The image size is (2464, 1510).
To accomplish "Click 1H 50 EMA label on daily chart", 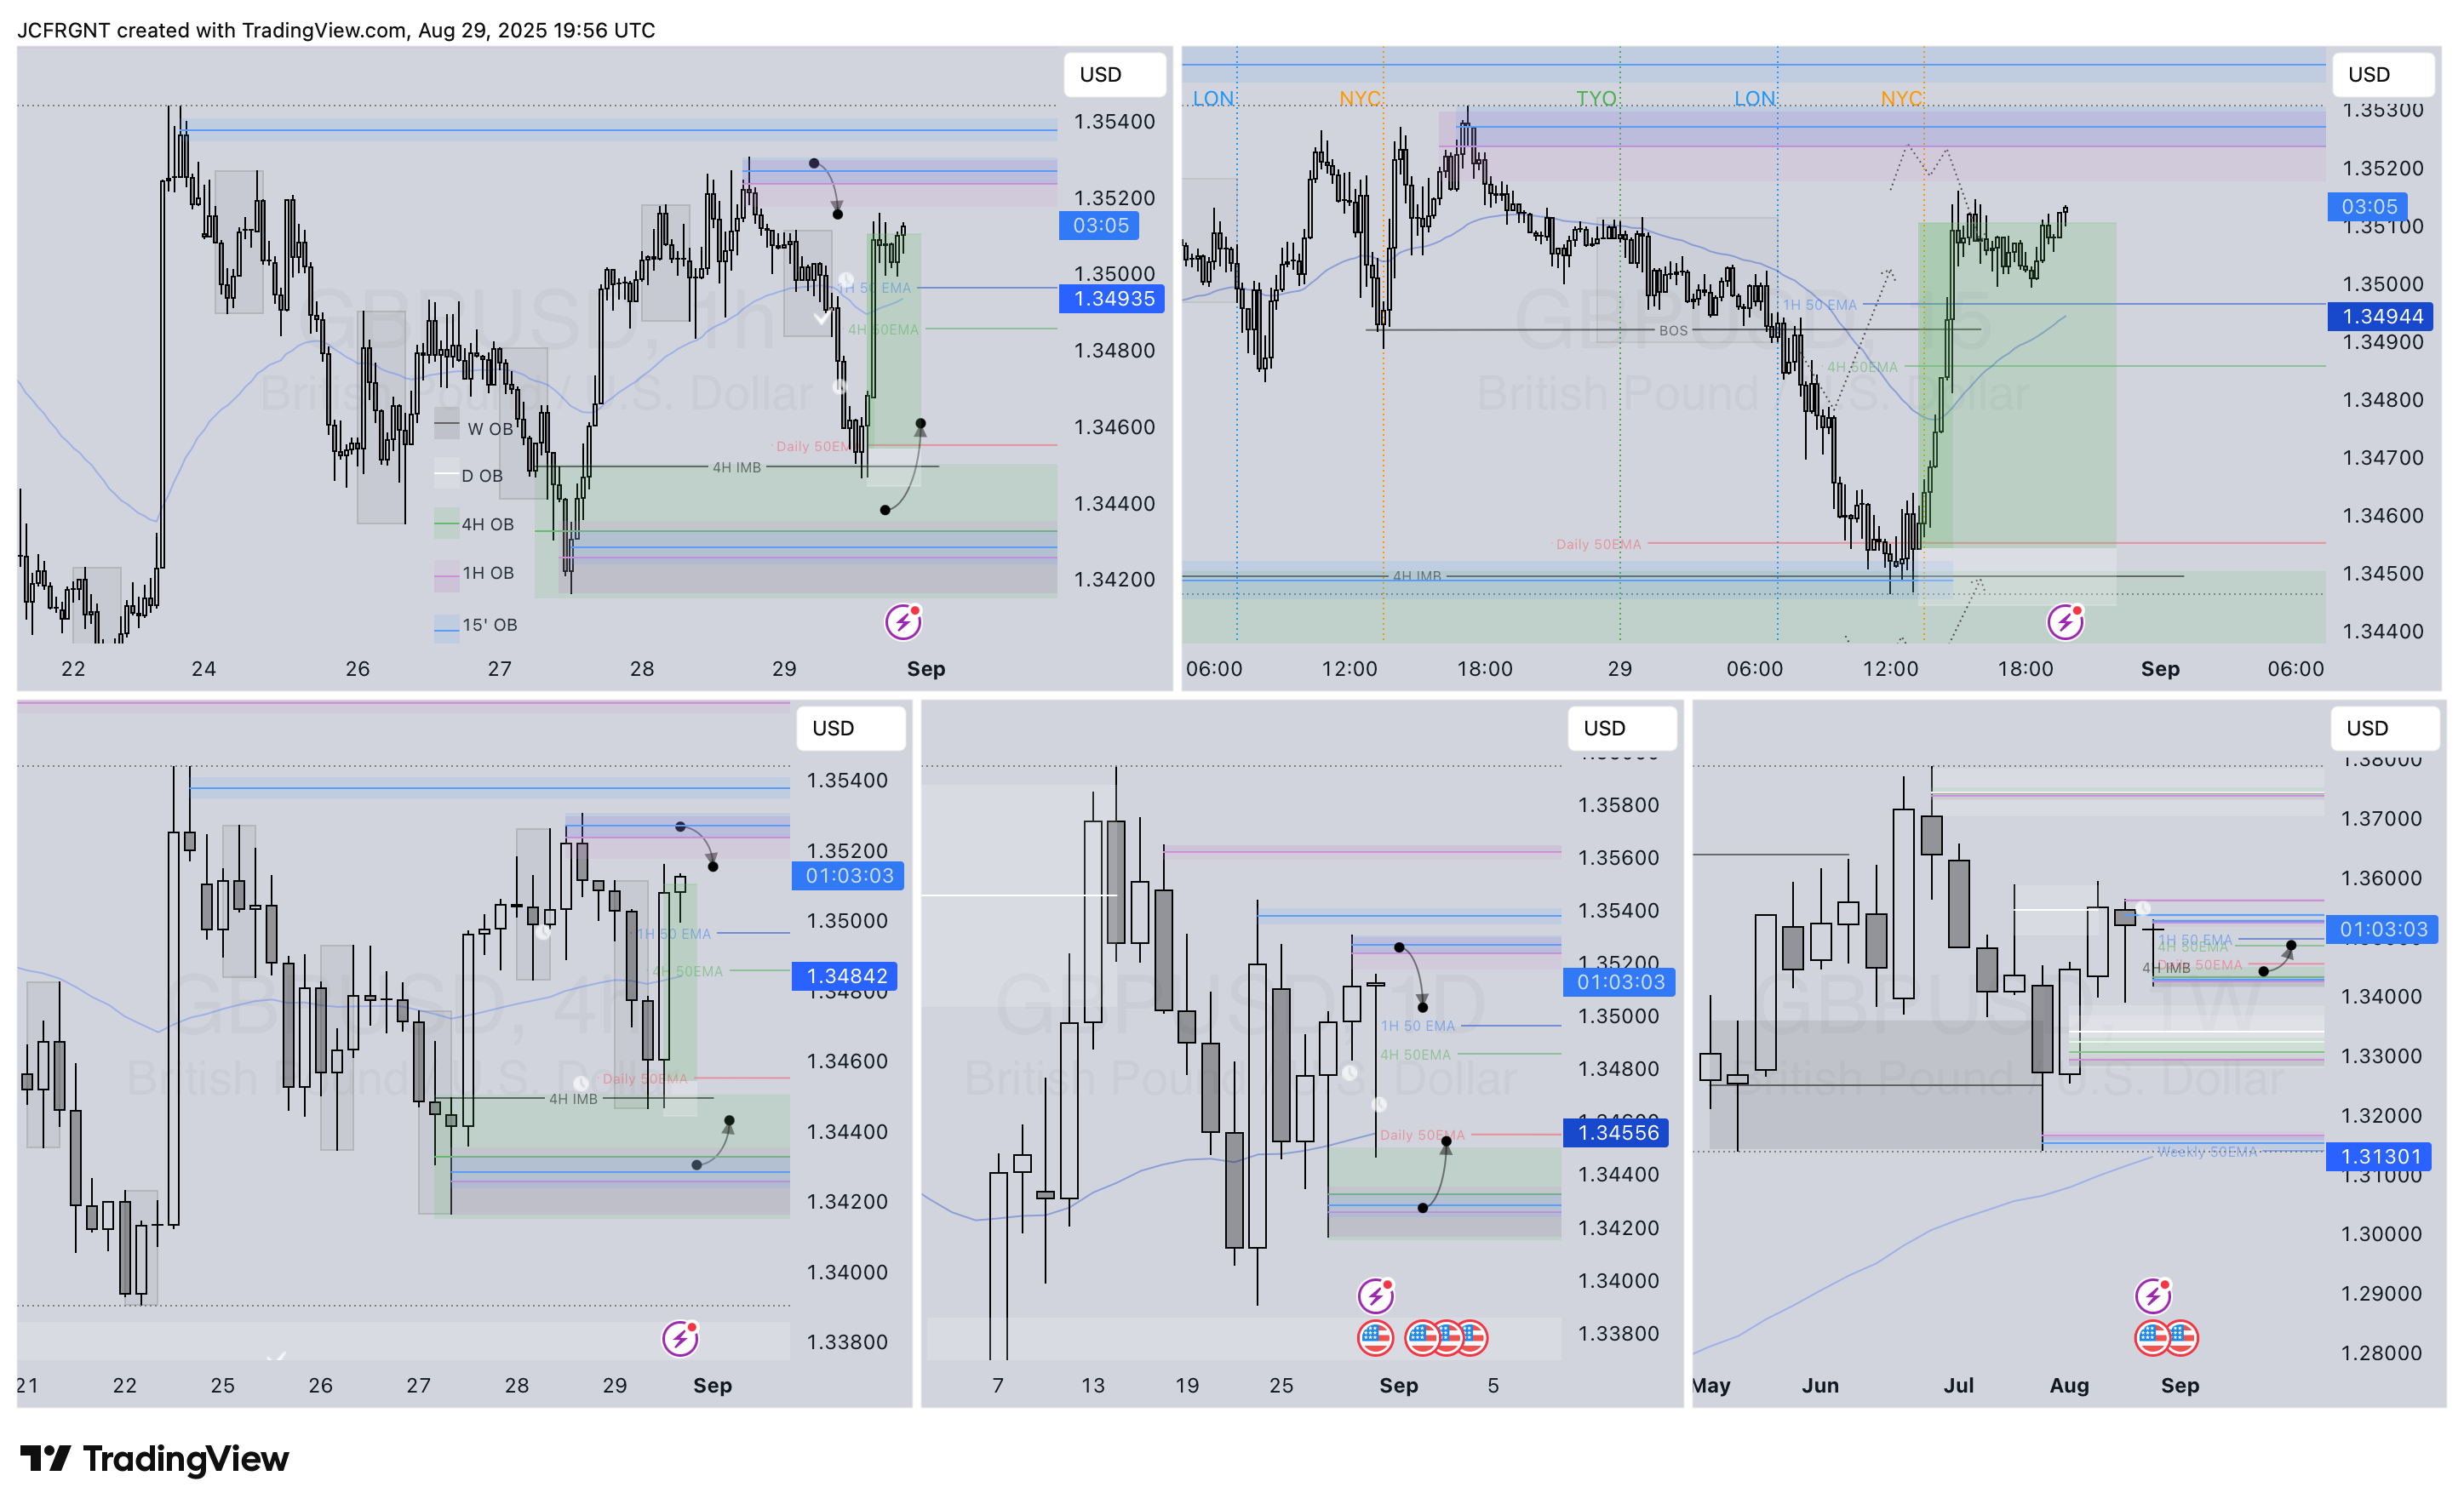I will tap(1418, 1026).
